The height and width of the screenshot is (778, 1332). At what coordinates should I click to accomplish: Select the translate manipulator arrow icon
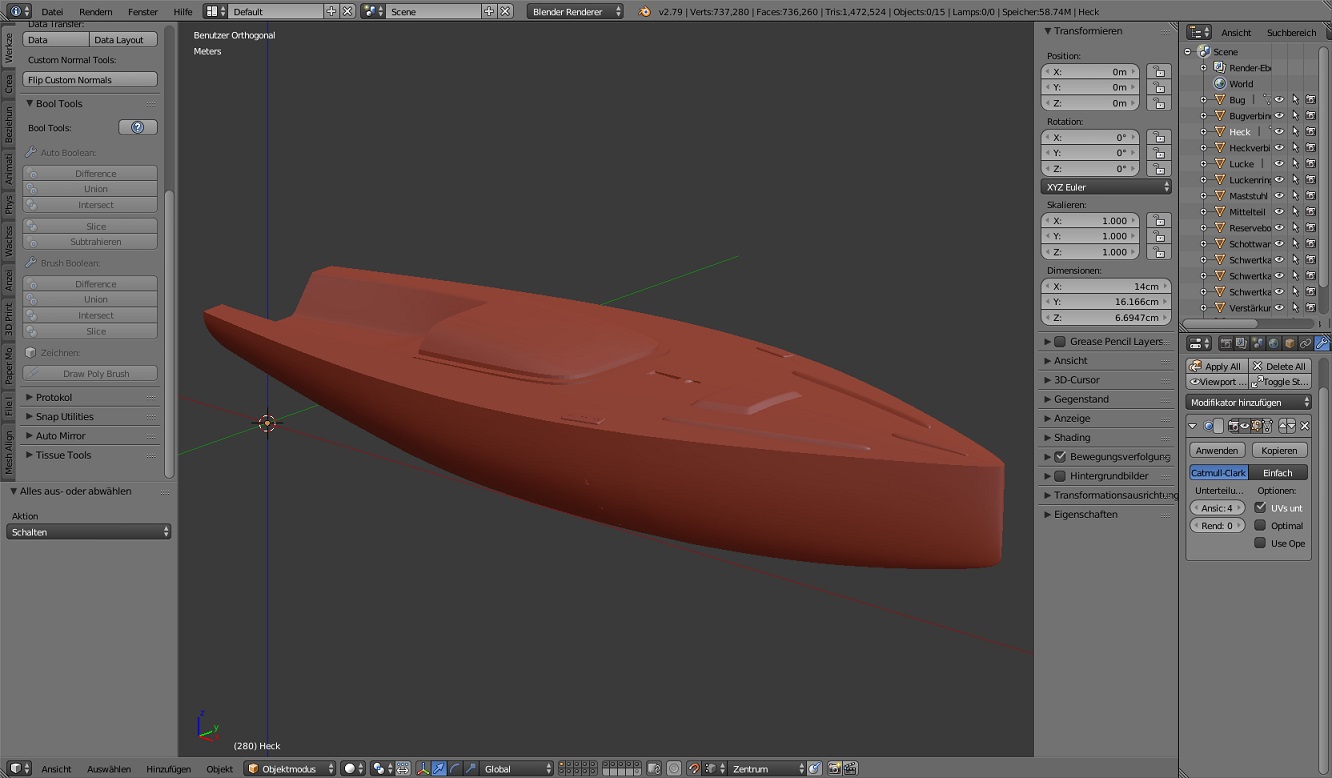click(x=439, y=769)
